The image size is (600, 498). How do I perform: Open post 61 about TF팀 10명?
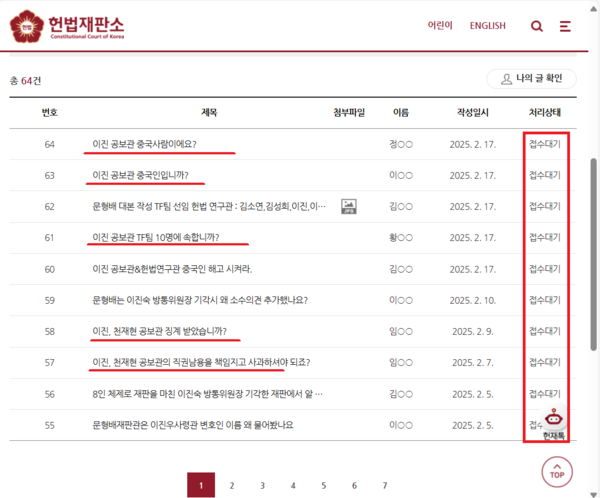click(x=155, y=238)
